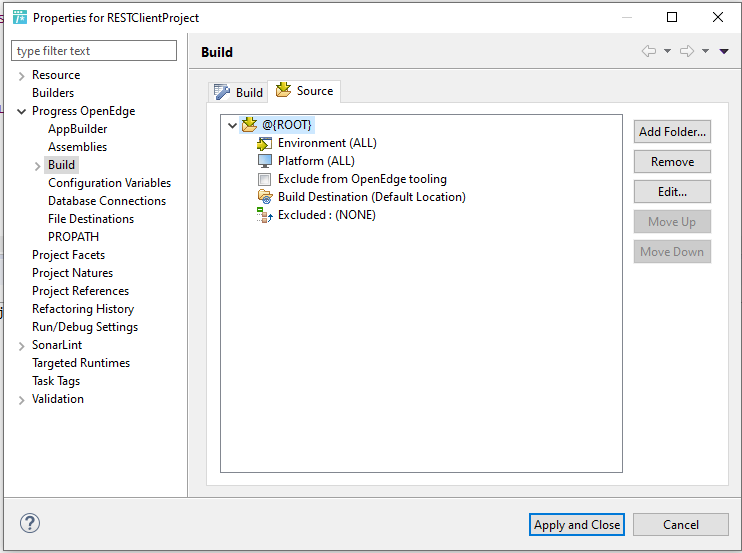Click the type filter text field

[x=94, y=51]
